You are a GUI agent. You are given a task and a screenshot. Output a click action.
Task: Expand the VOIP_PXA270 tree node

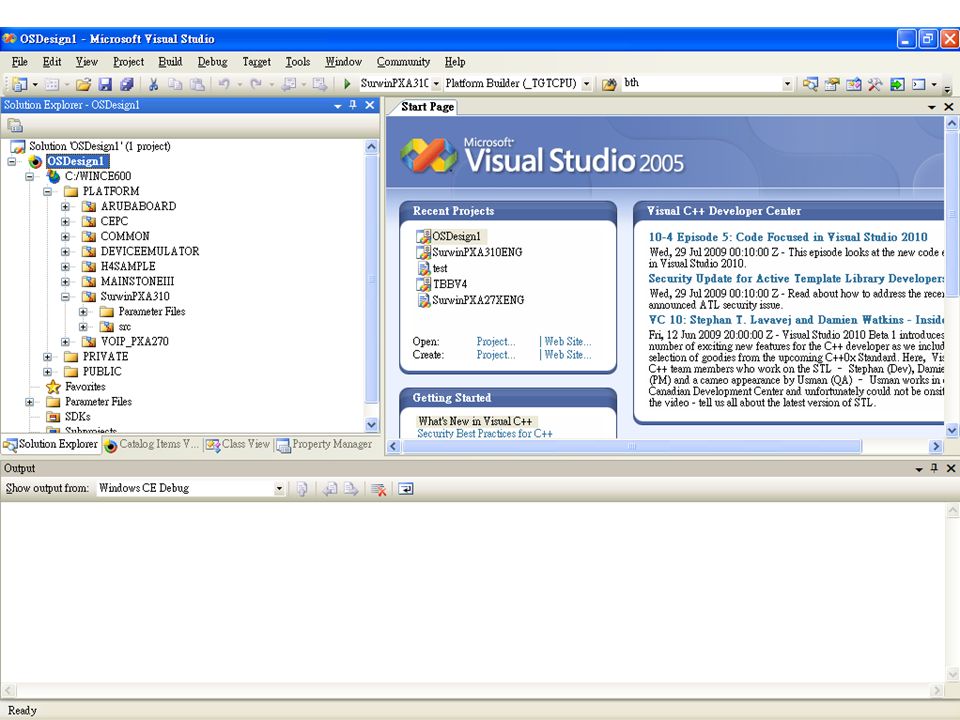point(65,342)
